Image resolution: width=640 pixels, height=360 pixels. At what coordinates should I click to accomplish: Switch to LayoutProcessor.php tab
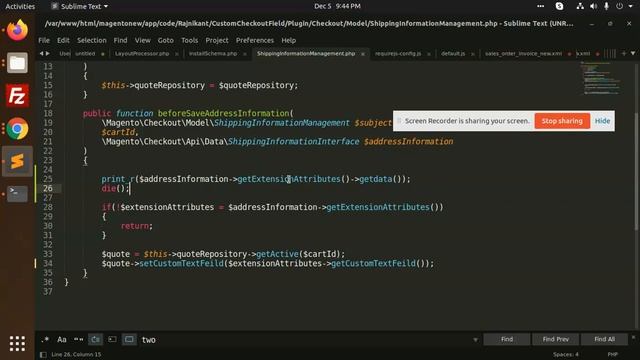pos(142,53)
